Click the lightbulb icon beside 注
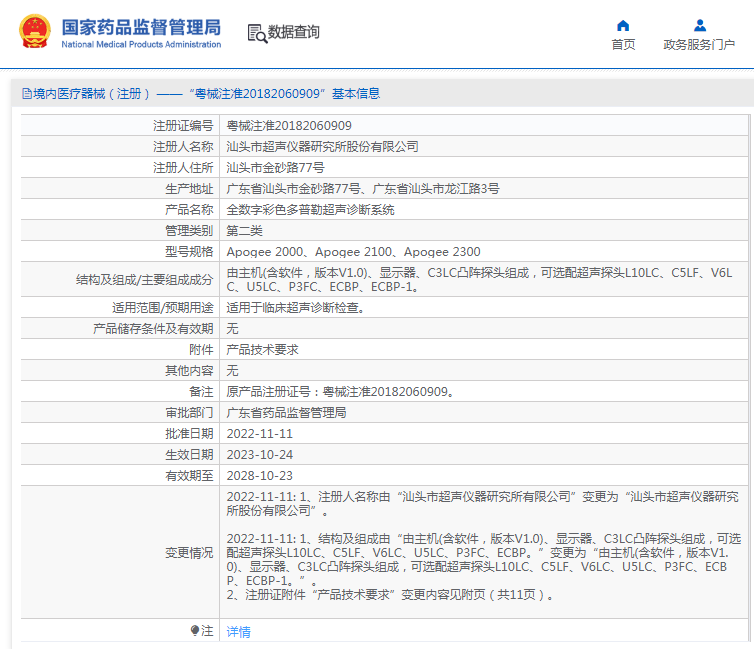 pos(195,630)
